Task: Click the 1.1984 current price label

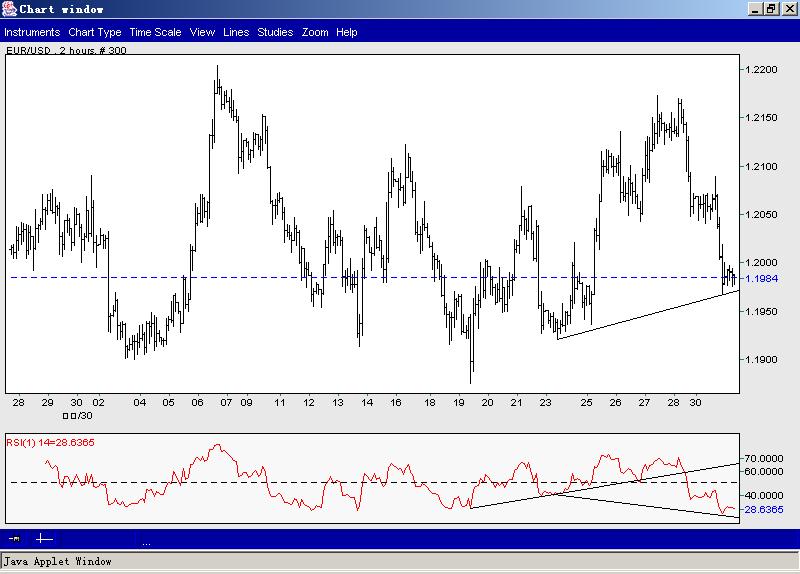Action: [x=762, y=278]
